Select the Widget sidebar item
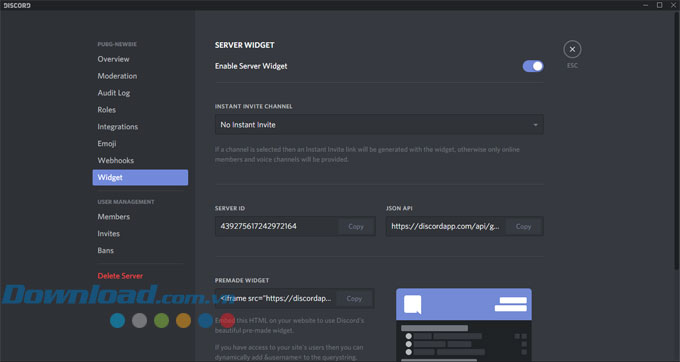680x362 pixels. click(140, 177)
